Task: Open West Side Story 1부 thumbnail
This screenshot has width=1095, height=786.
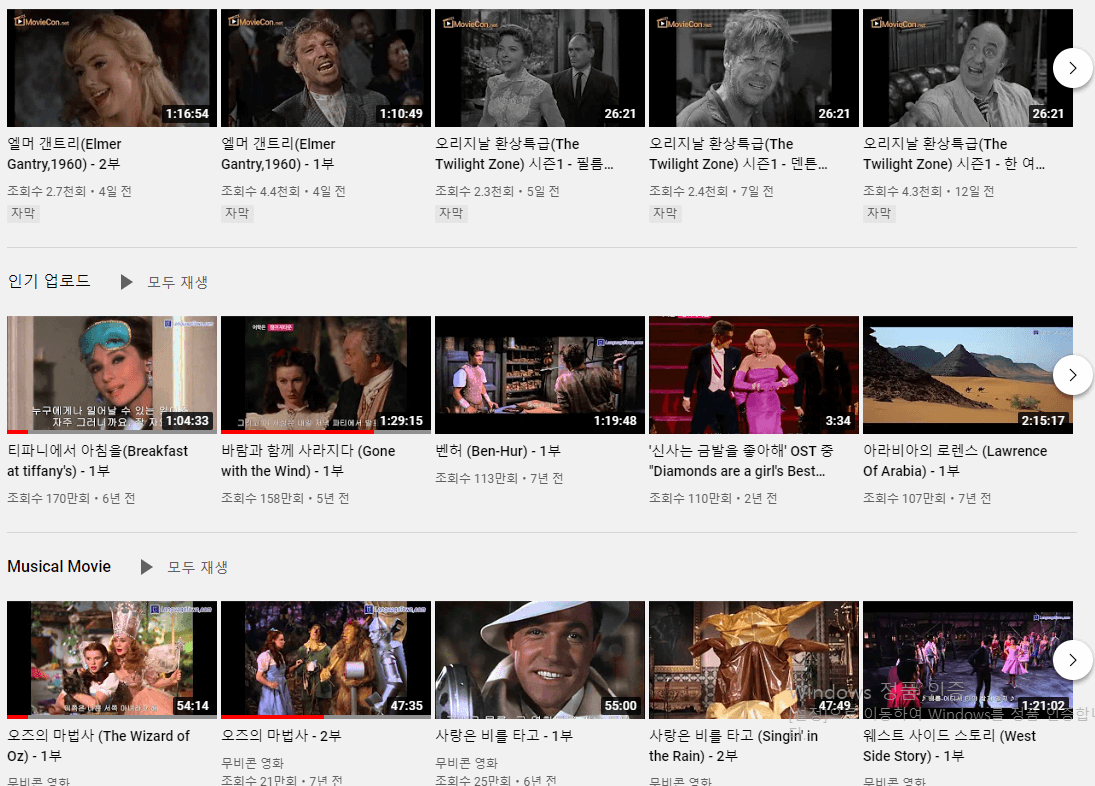Action: 968,660
